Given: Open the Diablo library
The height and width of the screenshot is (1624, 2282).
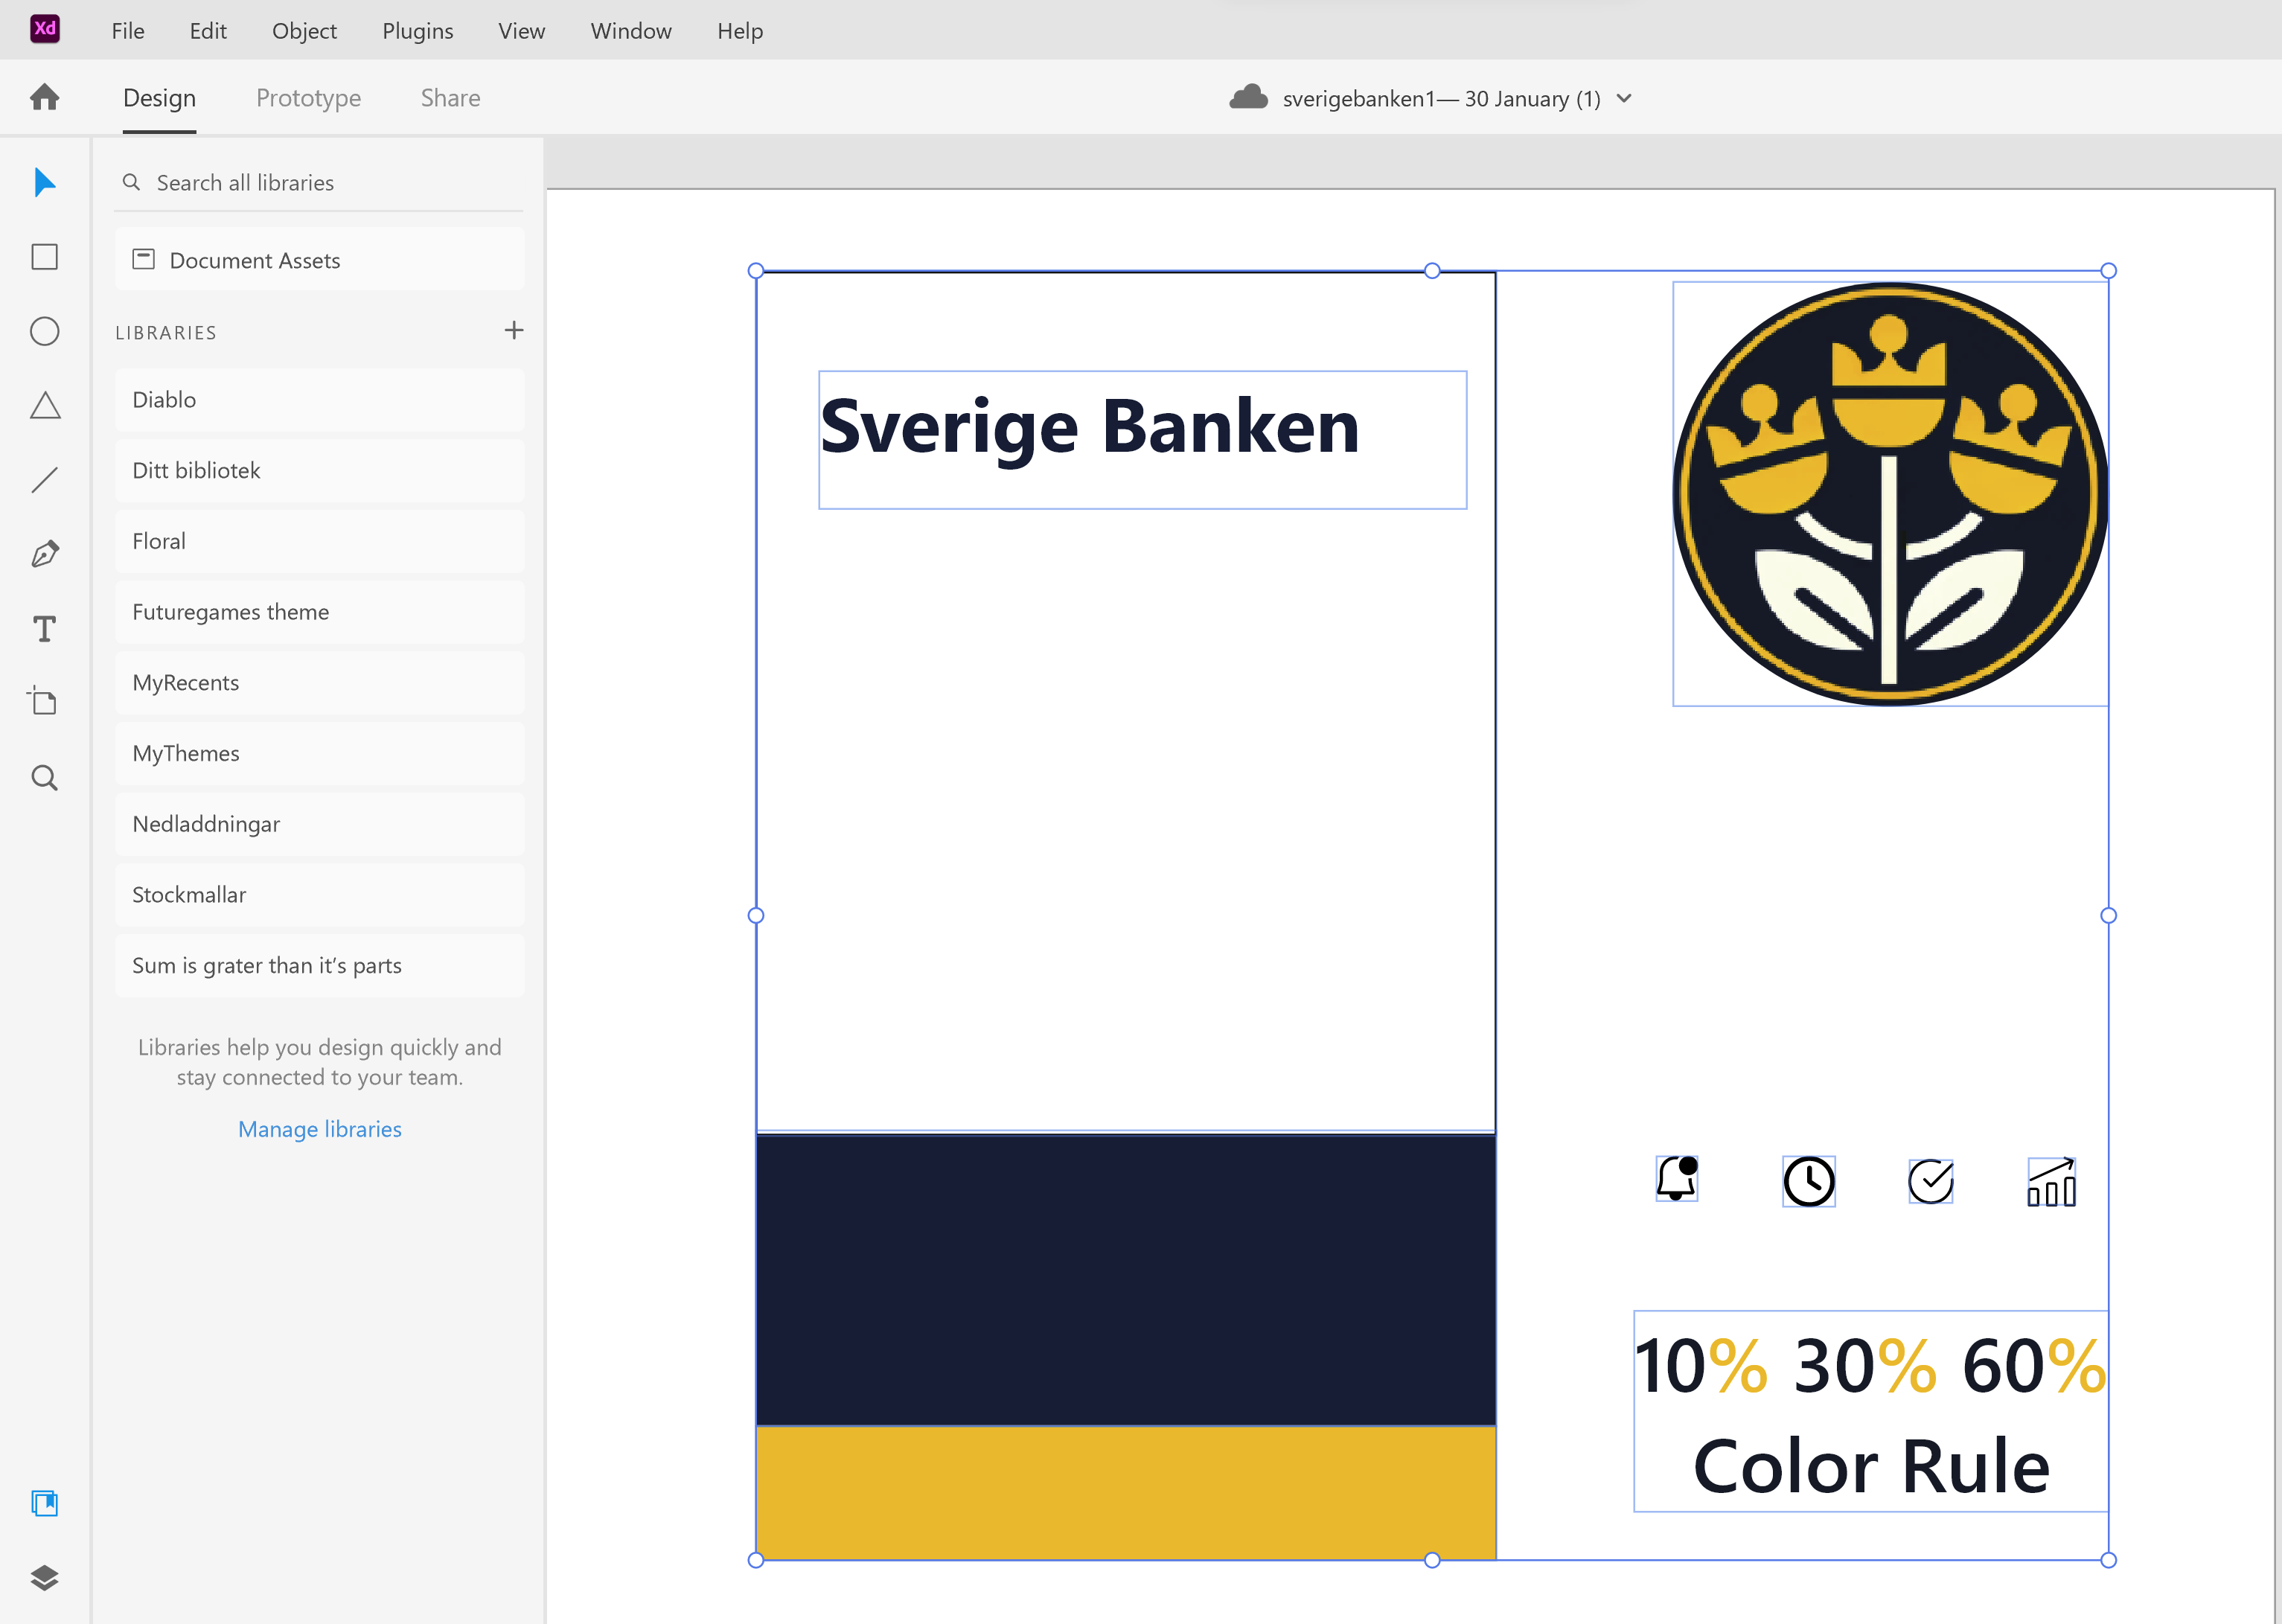Looking at the screenshot, I should click(320, 400).
